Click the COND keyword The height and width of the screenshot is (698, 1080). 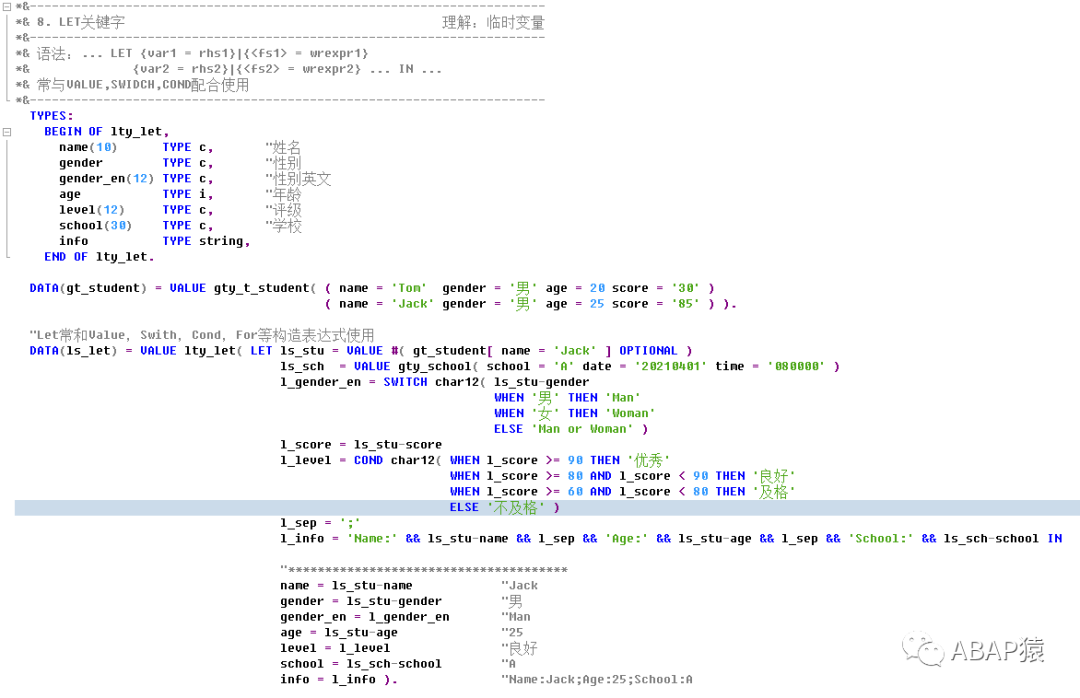tap(368, 460)
